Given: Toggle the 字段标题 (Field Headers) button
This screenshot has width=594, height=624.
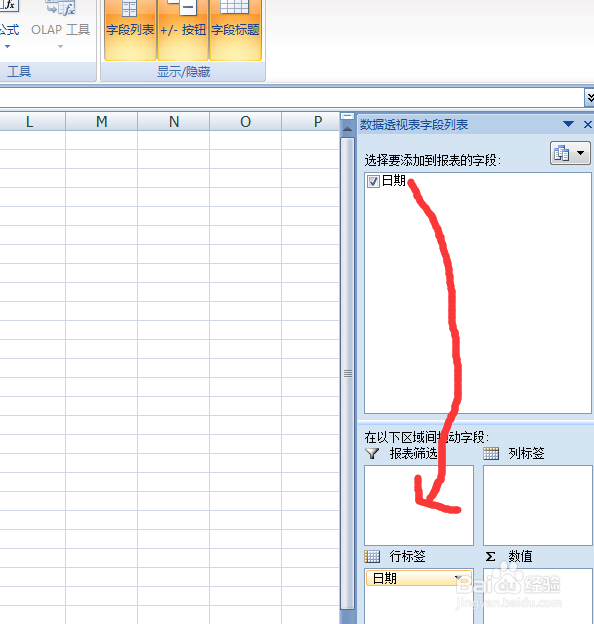Looking at the screenshot, I should (235, 29).
